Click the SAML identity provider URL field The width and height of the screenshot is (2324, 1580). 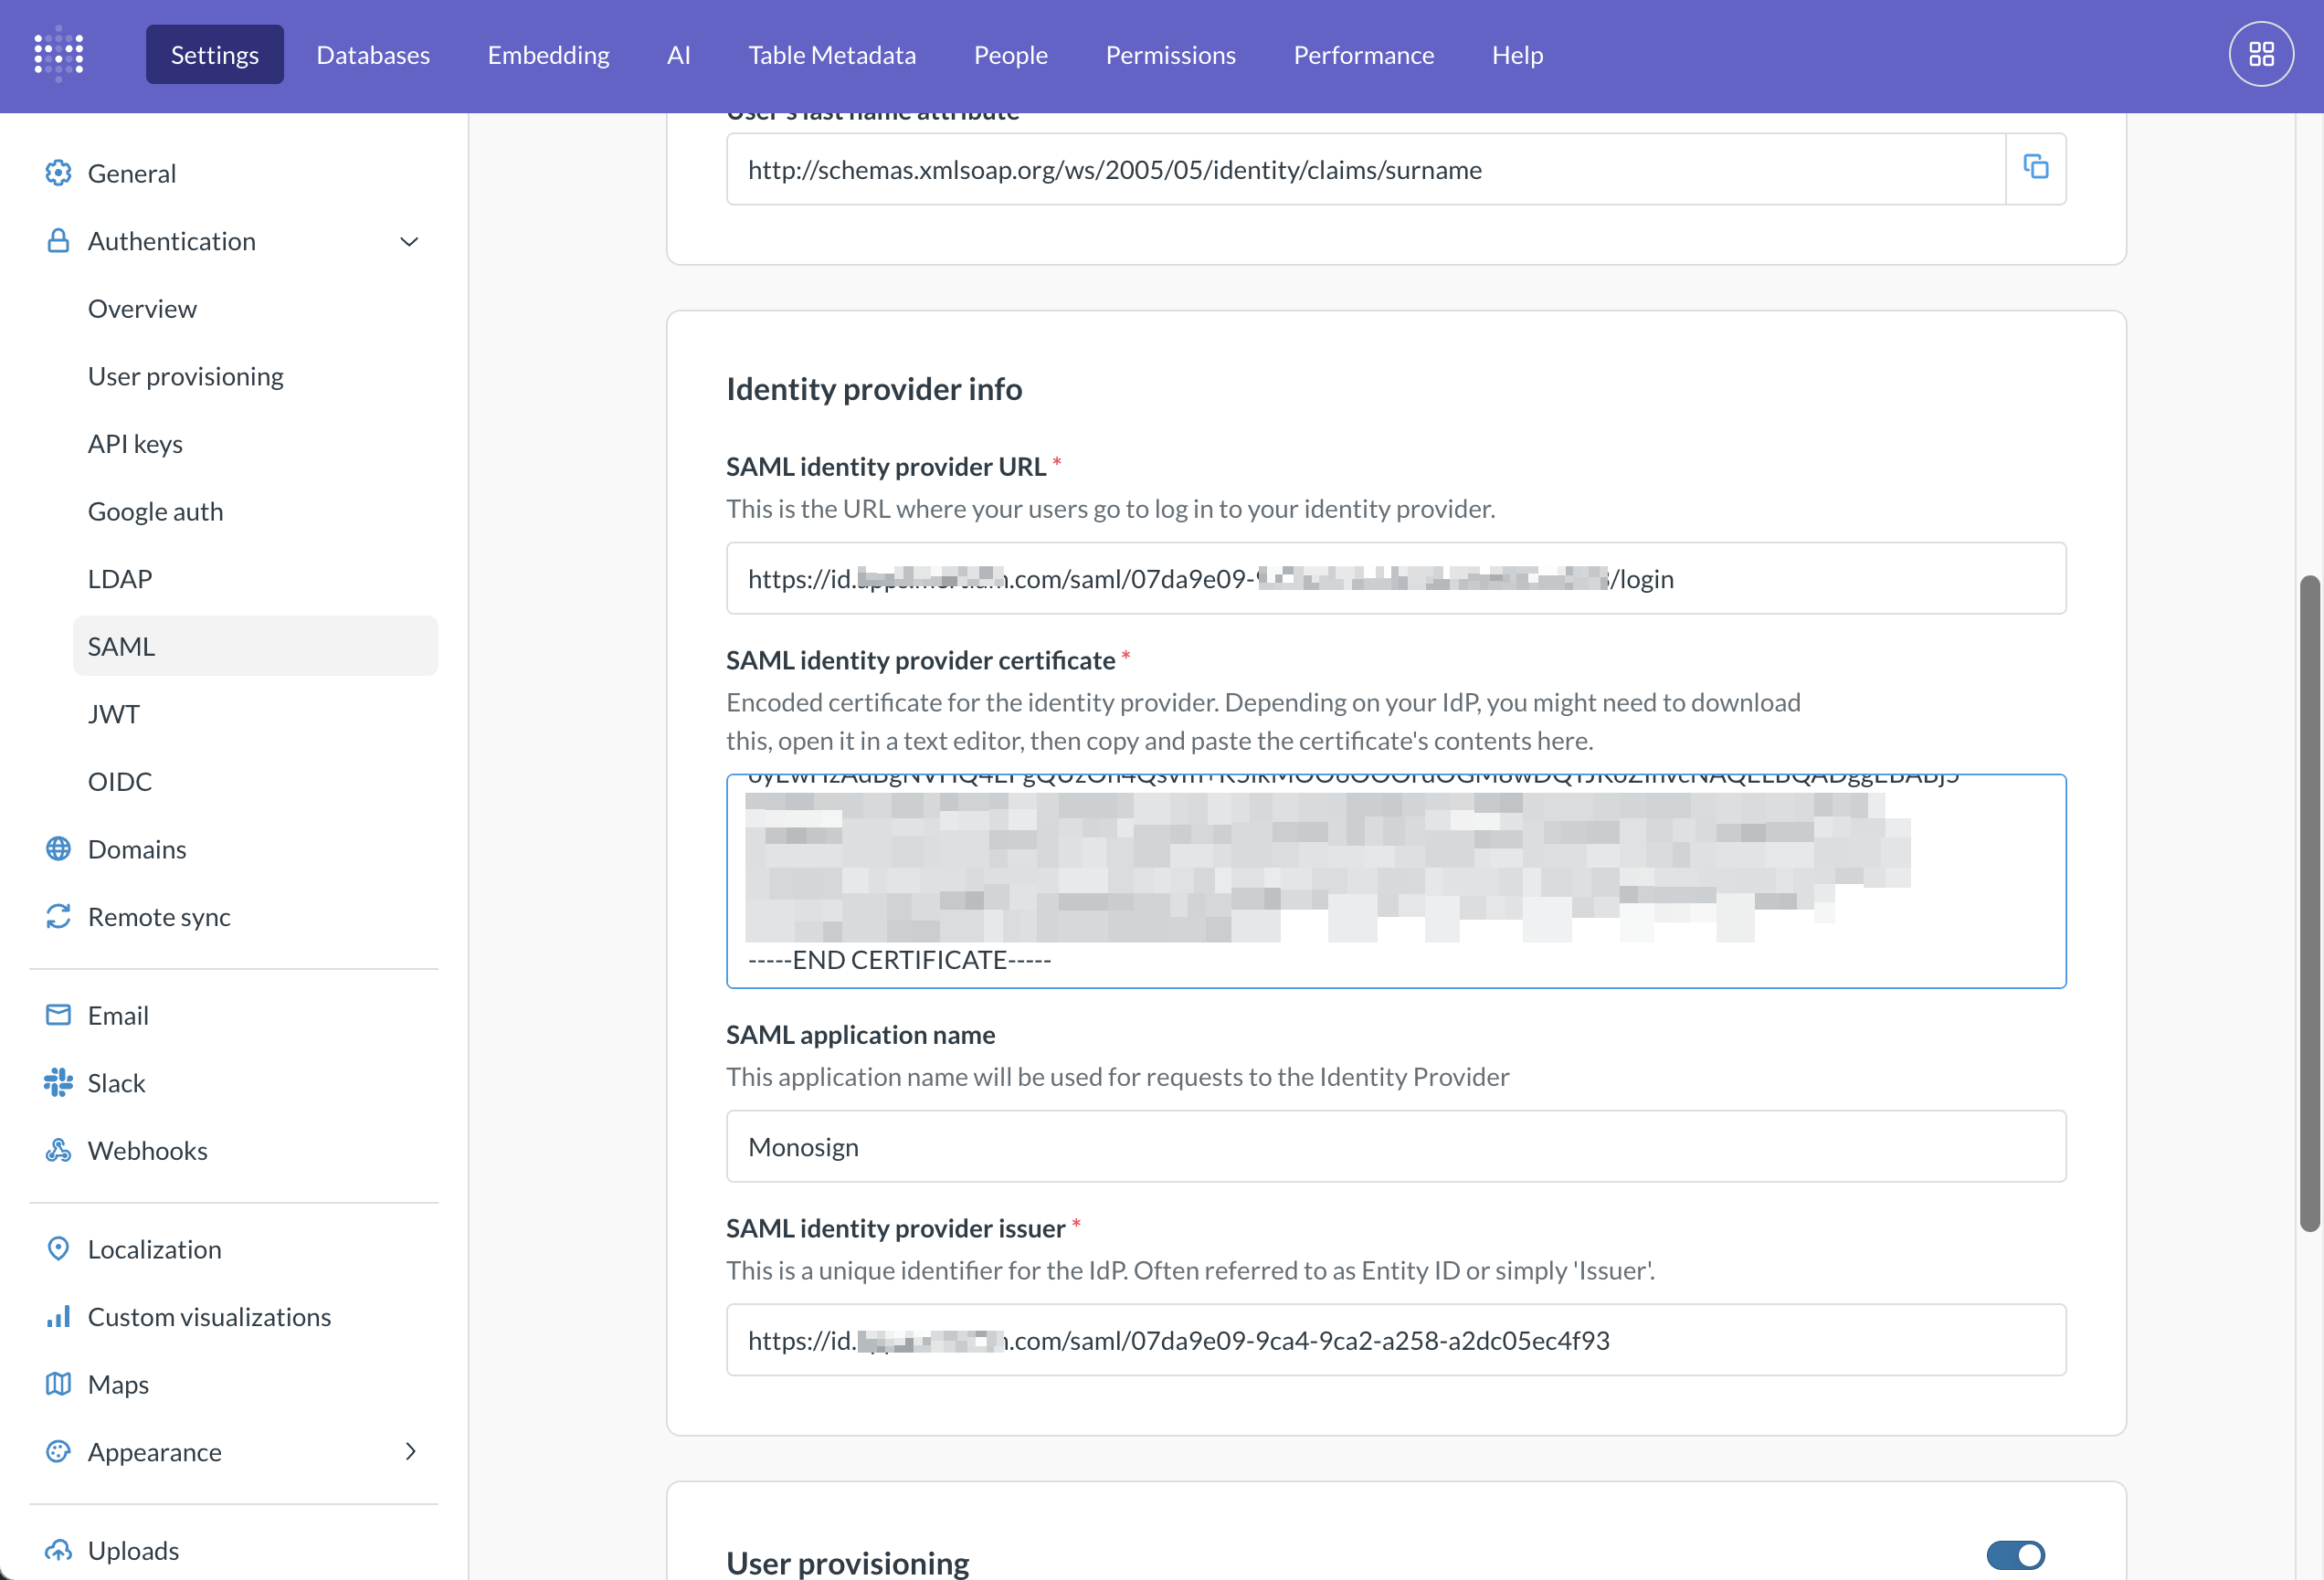tap(1396, 578)
